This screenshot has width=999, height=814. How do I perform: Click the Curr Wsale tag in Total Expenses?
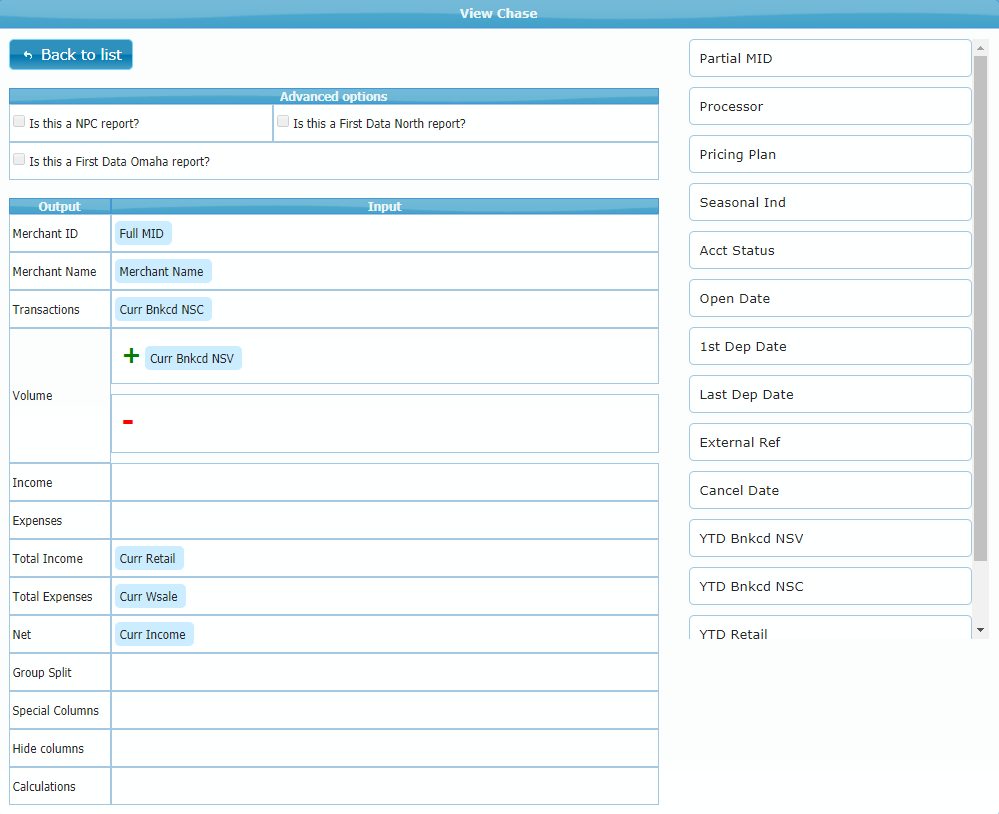[x=149, y=596]
